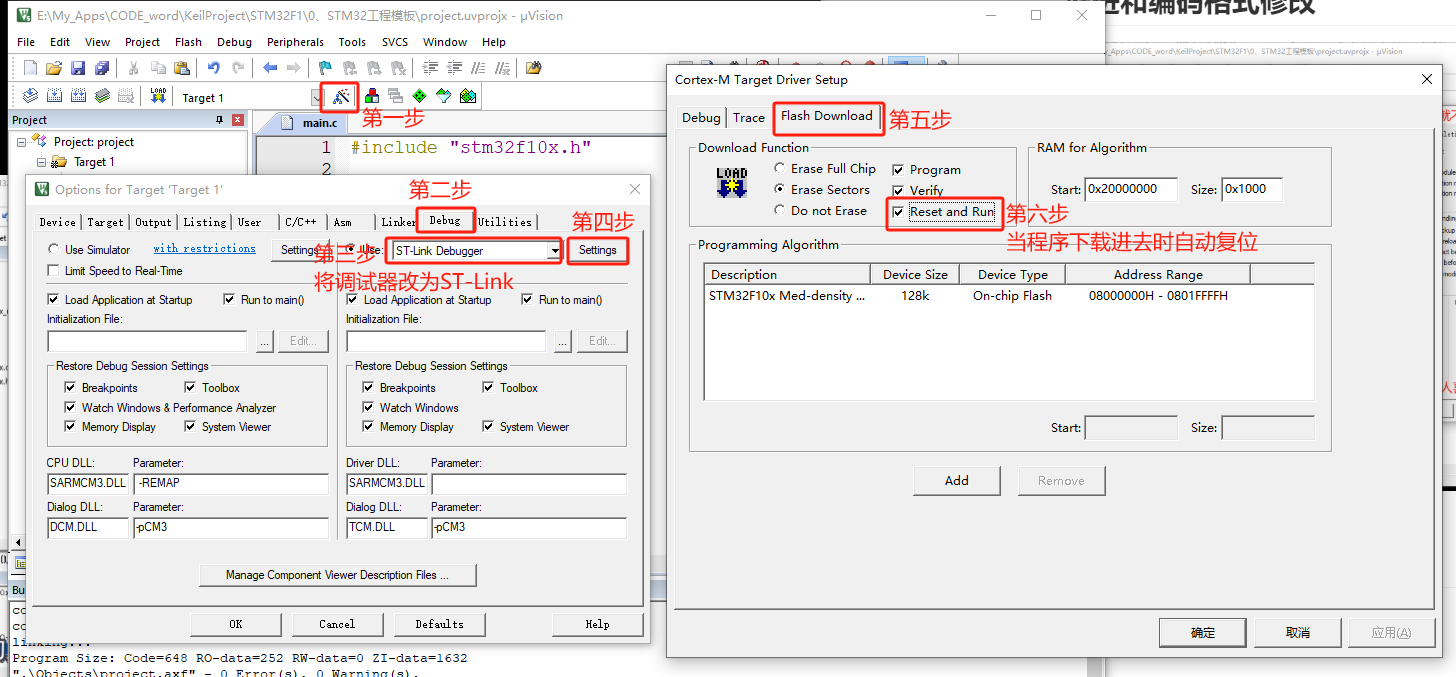The height and width of the screenshot is (677, 1456).
Task: Collapse the Project: project tree node
Action: click(22, 142)
